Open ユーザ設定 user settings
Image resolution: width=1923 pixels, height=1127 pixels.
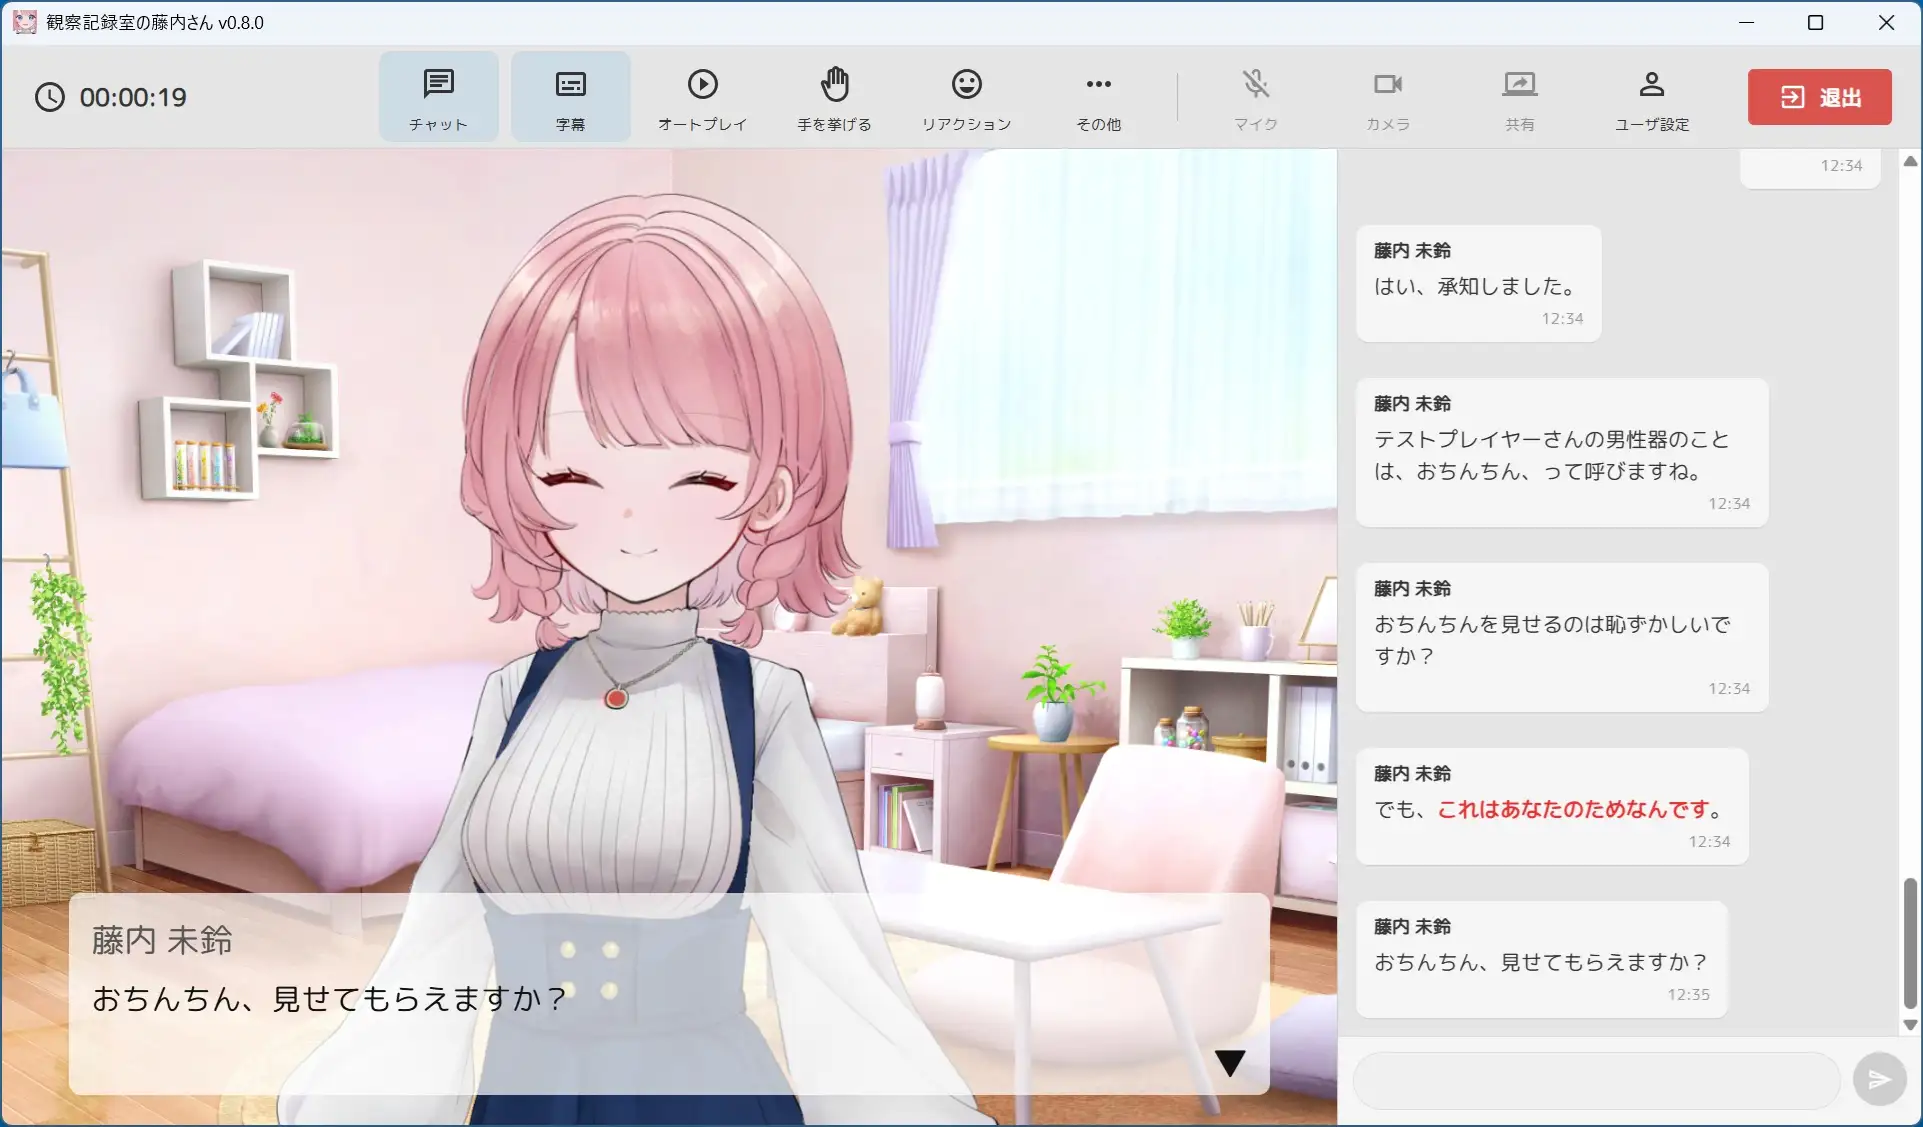(1651, 97)
